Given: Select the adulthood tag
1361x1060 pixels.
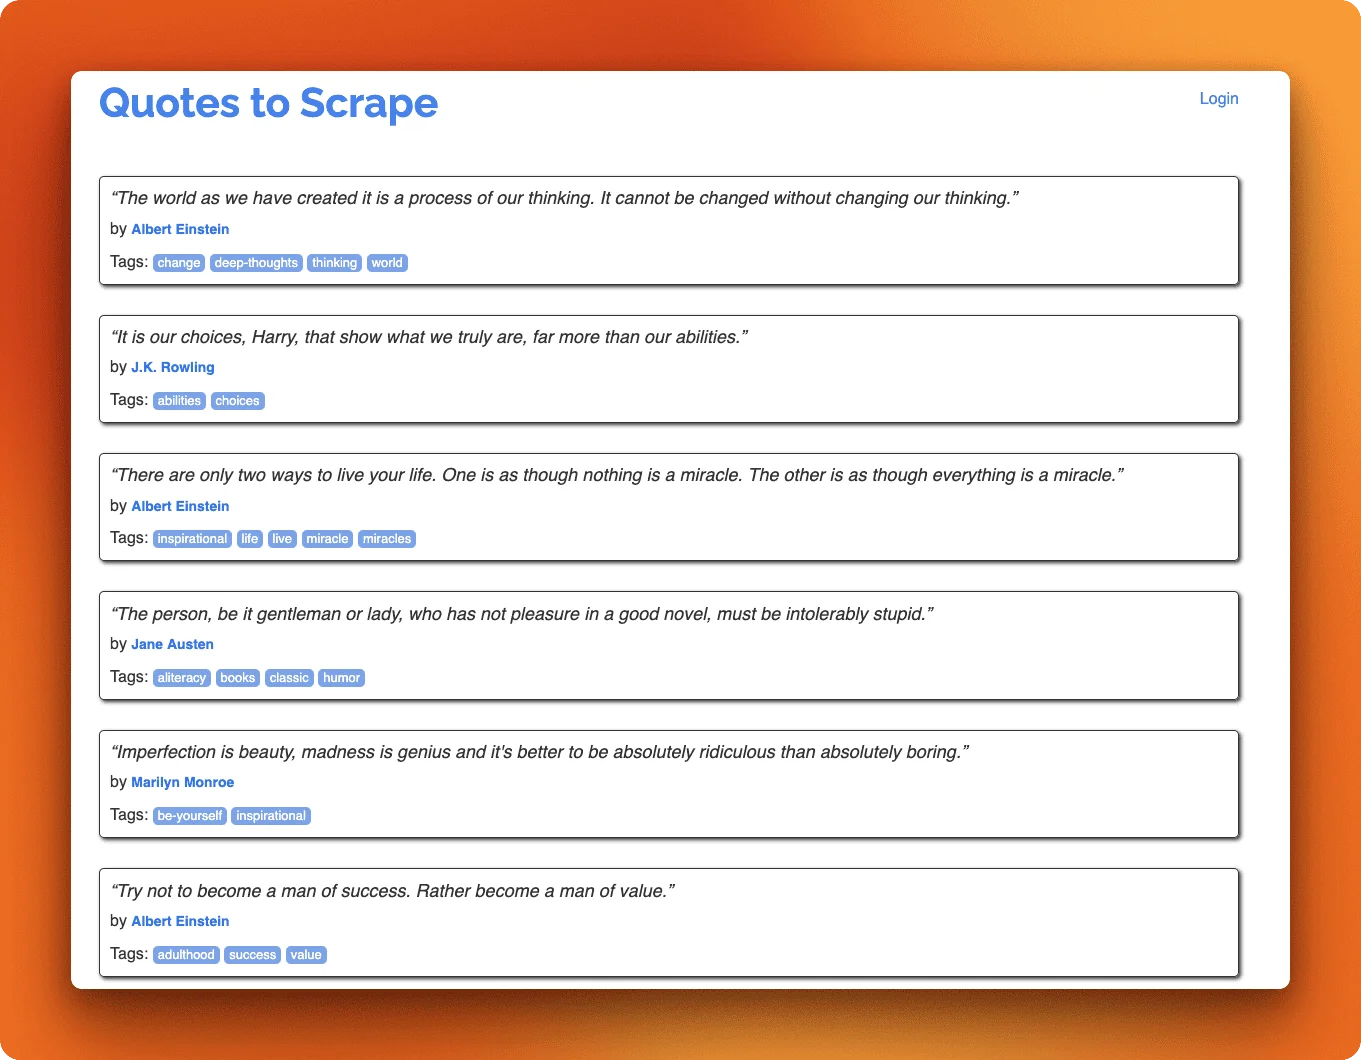Looking at the screenshot, I should [x=186, y=954].
